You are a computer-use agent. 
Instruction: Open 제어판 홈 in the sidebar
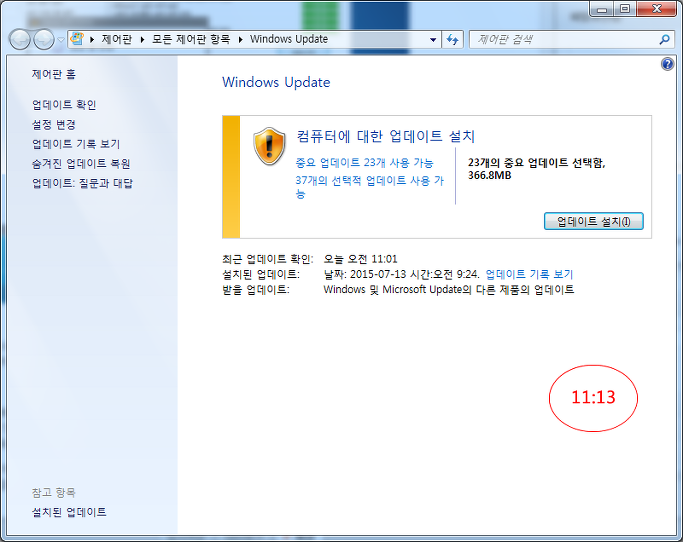click(x=54, y=74)
